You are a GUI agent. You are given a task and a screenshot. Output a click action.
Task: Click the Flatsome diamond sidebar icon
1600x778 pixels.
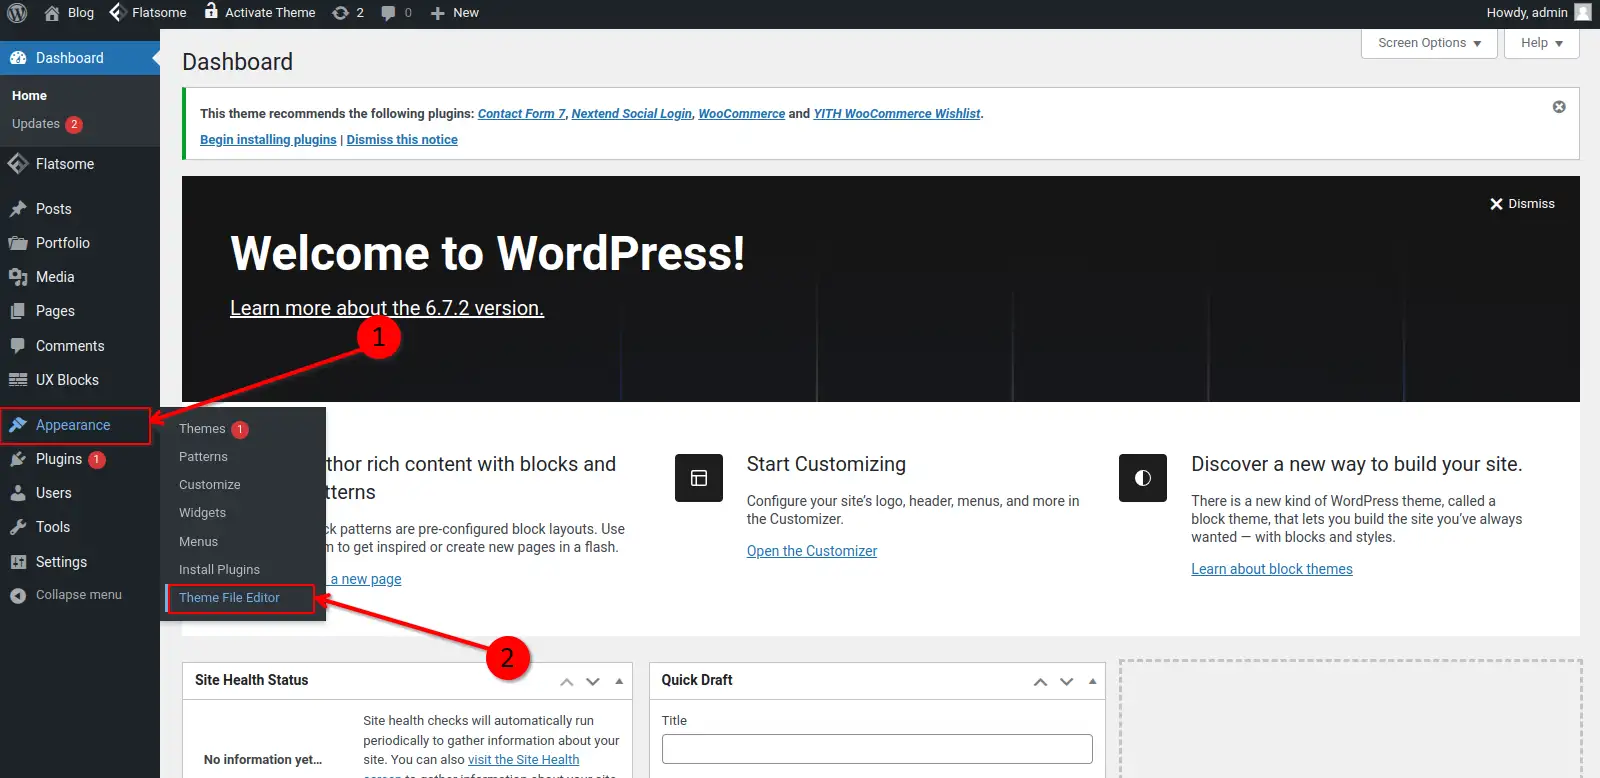(x=18, y=164)
